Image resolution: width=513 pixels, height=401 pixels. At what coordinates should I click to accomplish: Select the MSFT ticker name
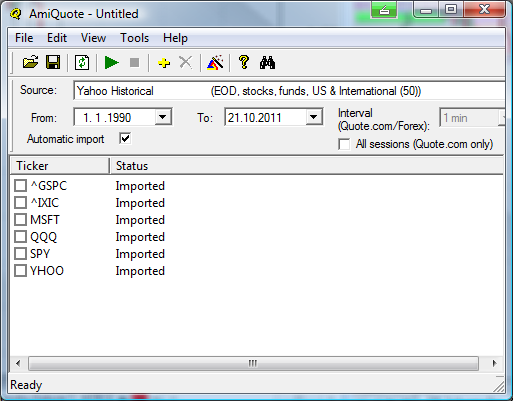pos(45,220)
